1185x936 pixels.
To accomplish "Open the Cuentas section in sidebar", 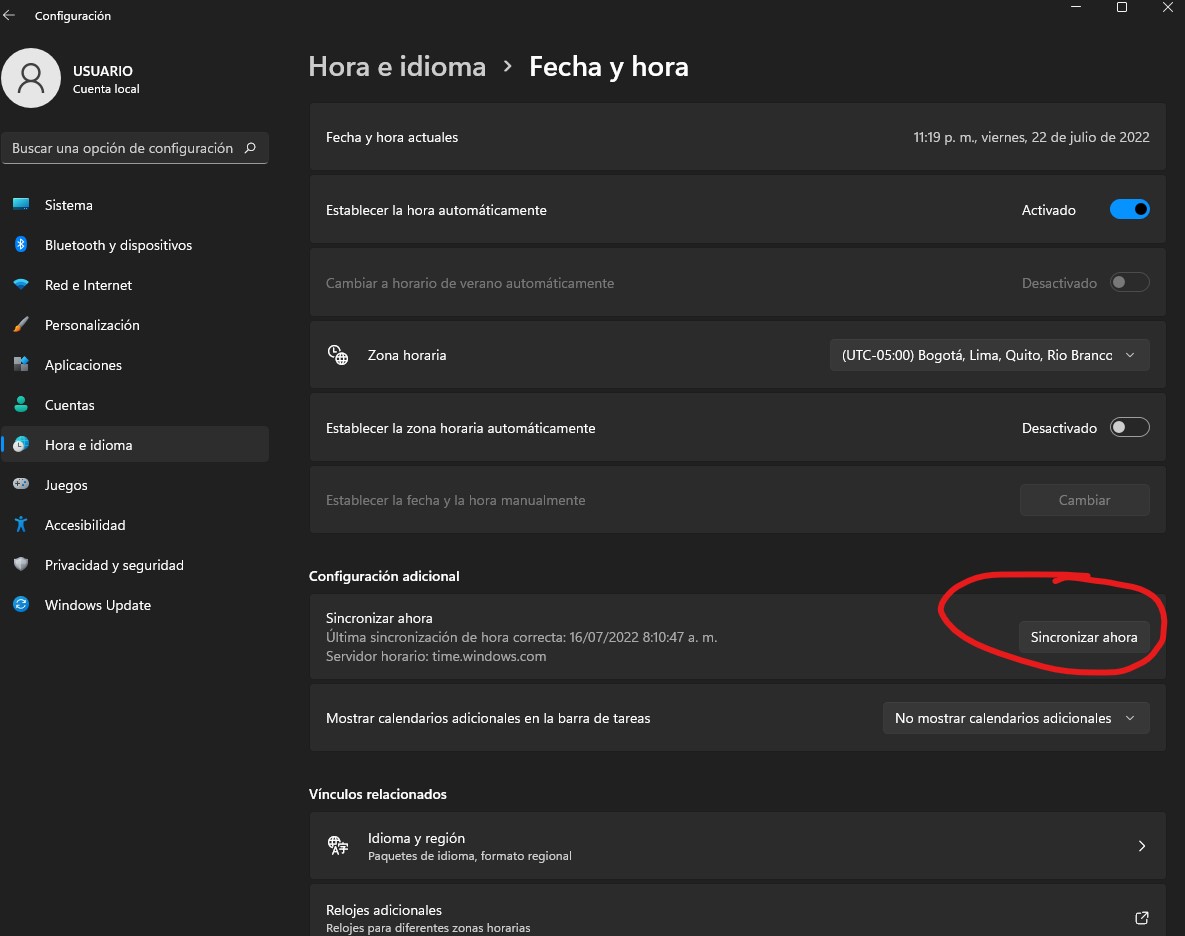I will click(70, 405).
